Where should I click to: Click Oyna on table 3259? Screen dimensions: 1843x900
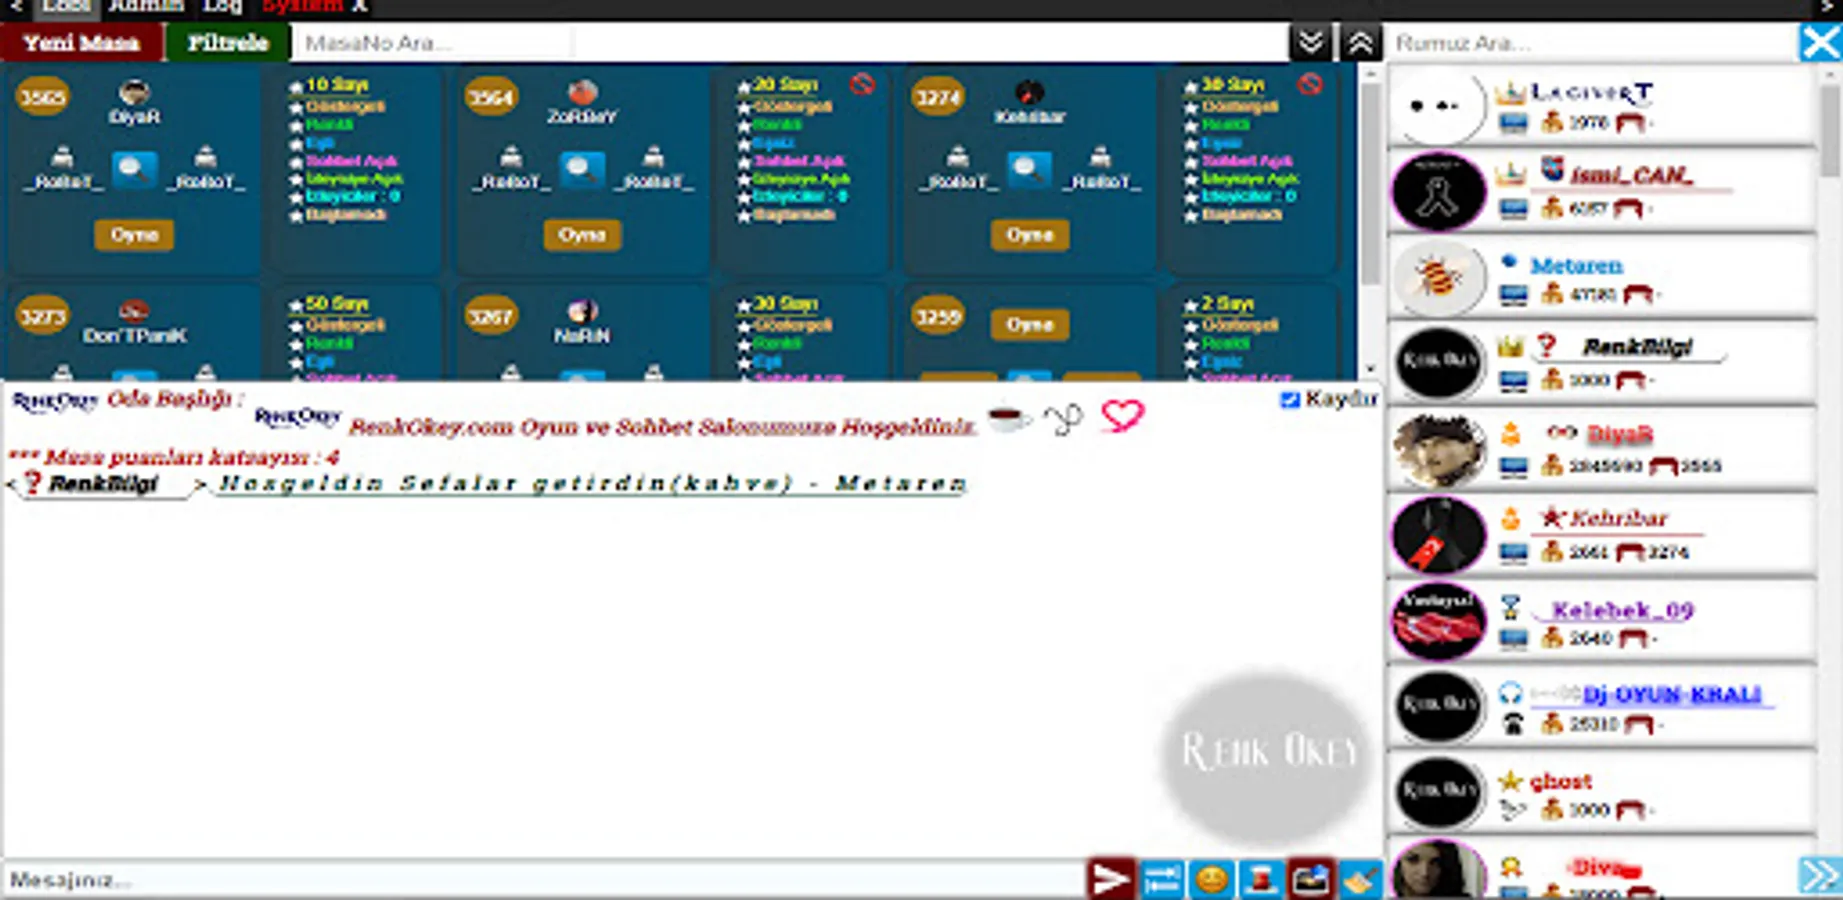coord(1029,325)
